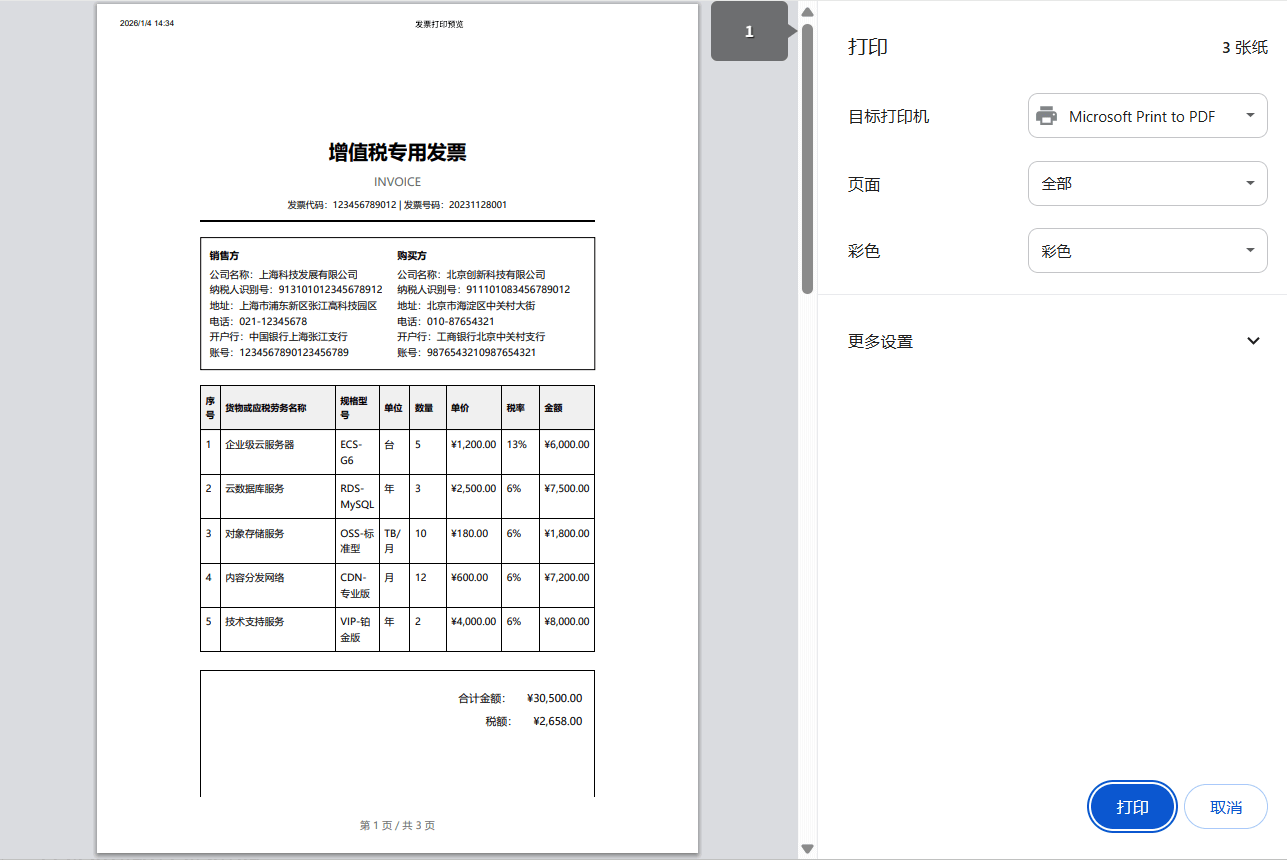The image size is (1287, 860).
Task: Click the RDS-MySQL model cell
Action: tap(357, 496)
